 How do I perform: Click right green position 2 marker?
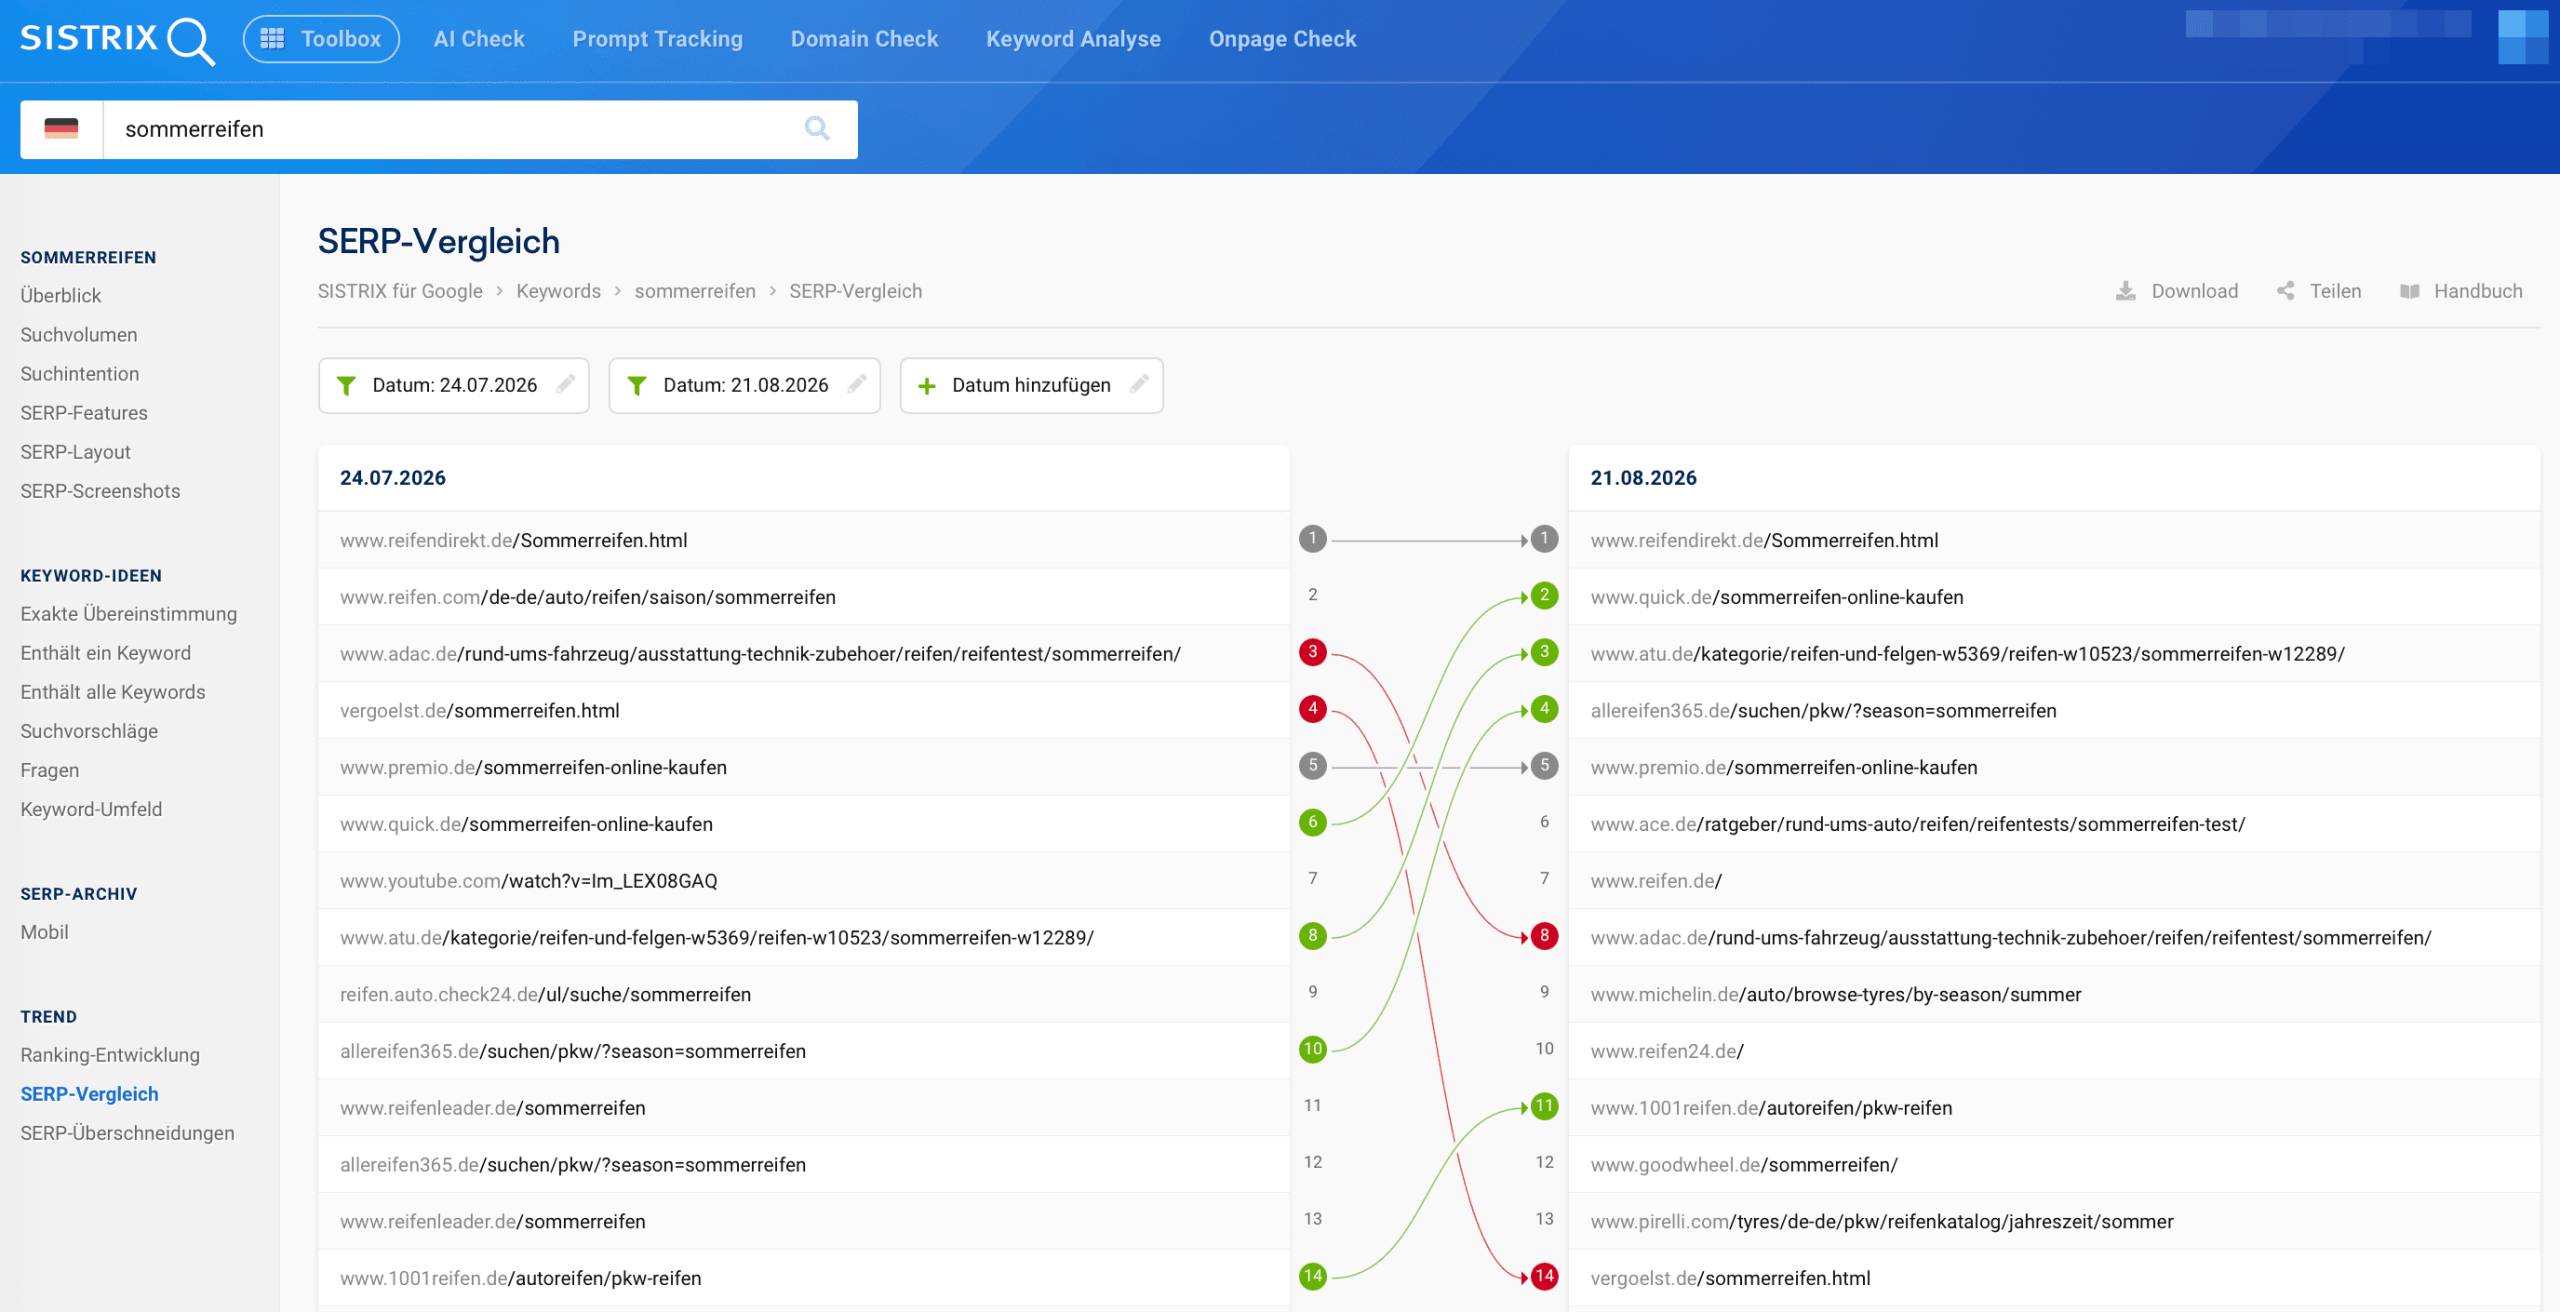coord(1545,596)
